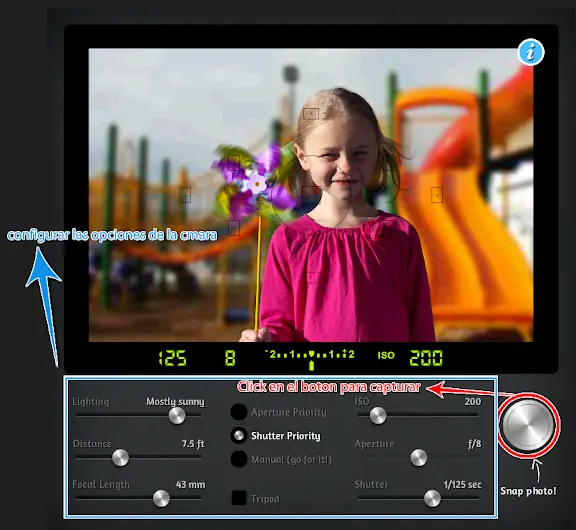
Task: Click the top autofocus point on girl's hair
Action: pyautogui.click(x=311, y=114)
